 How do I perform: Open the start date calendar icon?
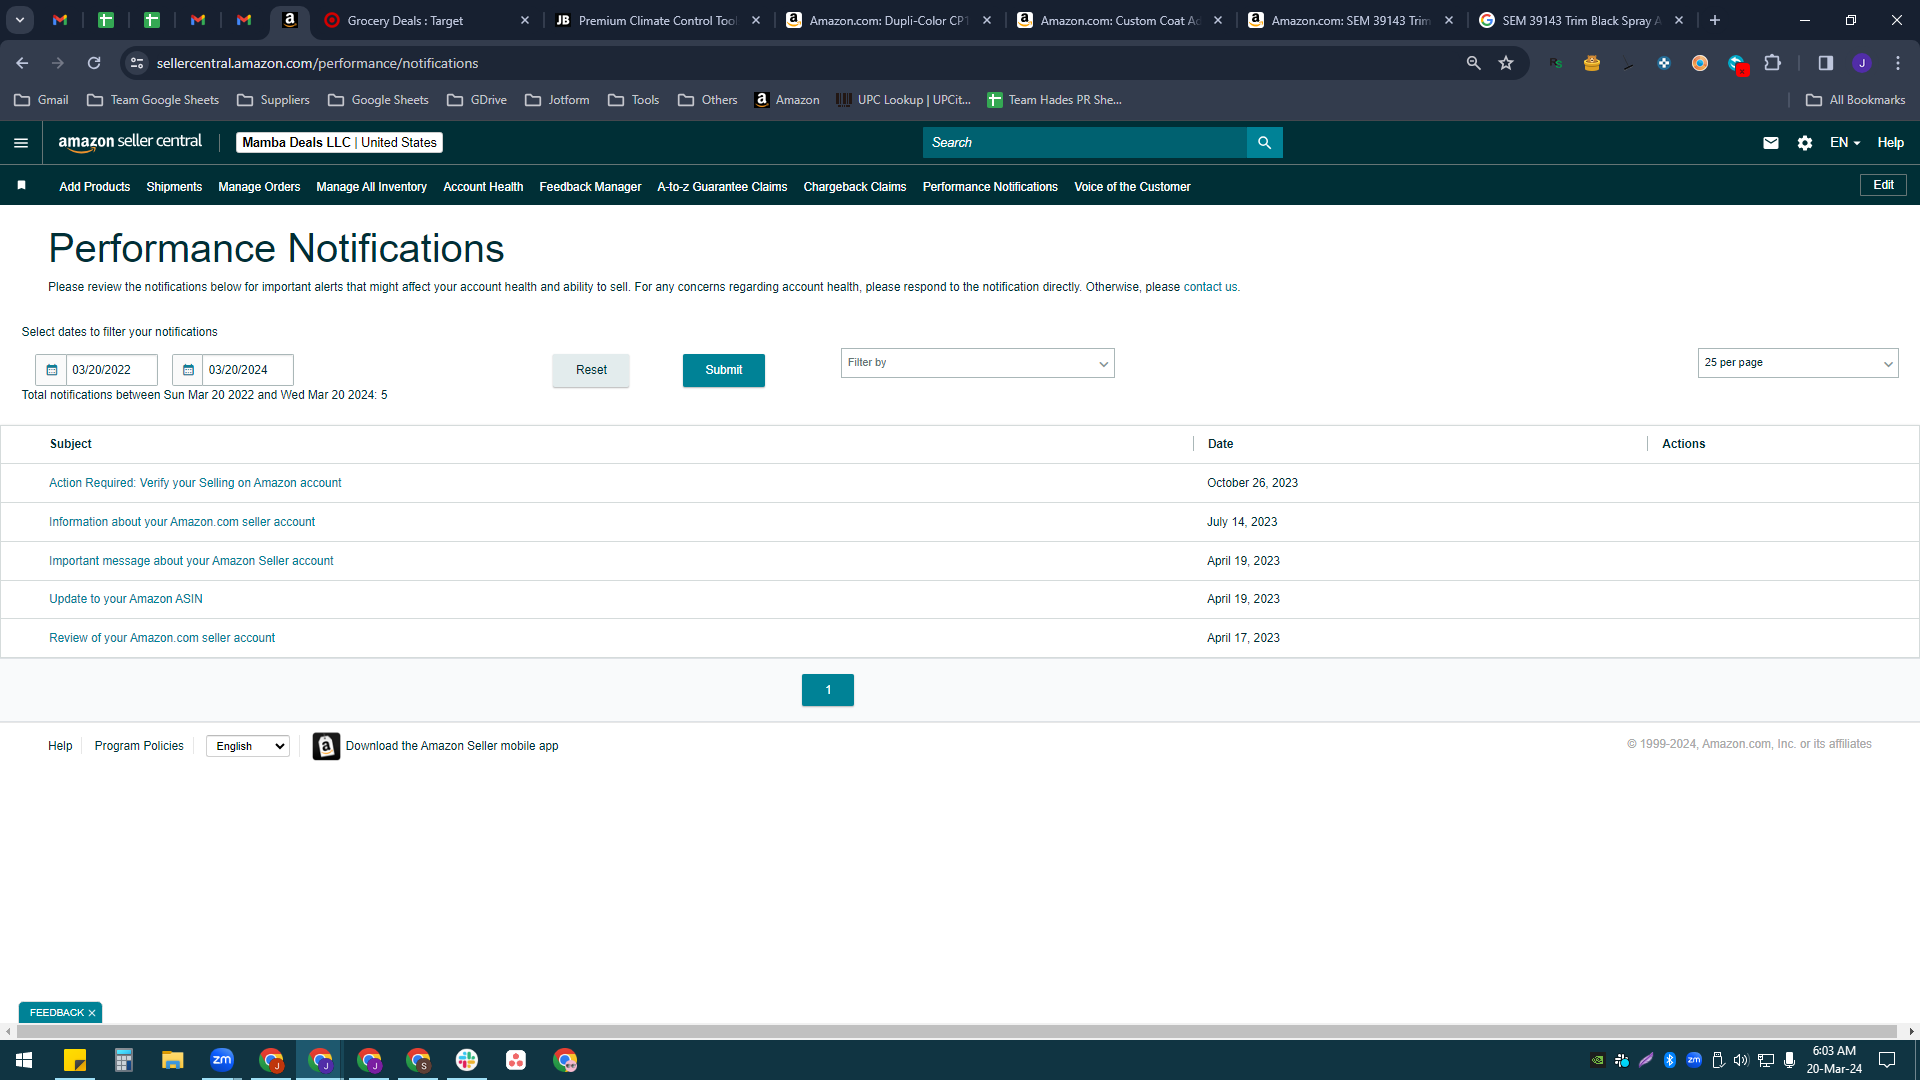[x=52, y=370]
